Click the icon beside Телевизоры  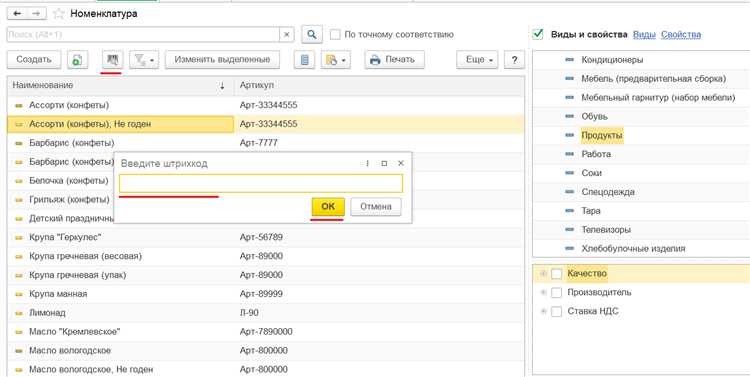tap(569, 230)
